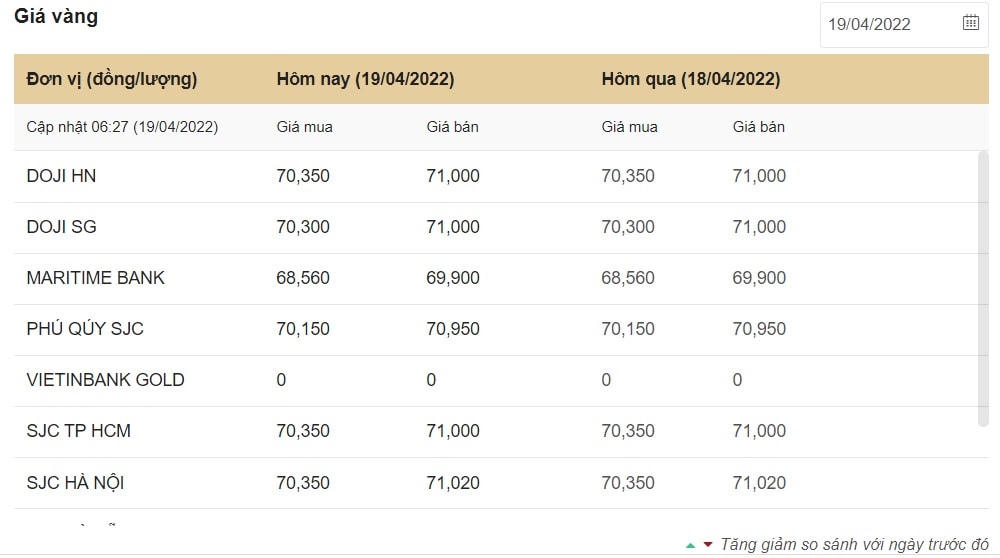The width and height of the screenshot is (1000, 558).
Task: Click PHÚ QÚY SJC today's sell price 70,950
Action: 453,329
